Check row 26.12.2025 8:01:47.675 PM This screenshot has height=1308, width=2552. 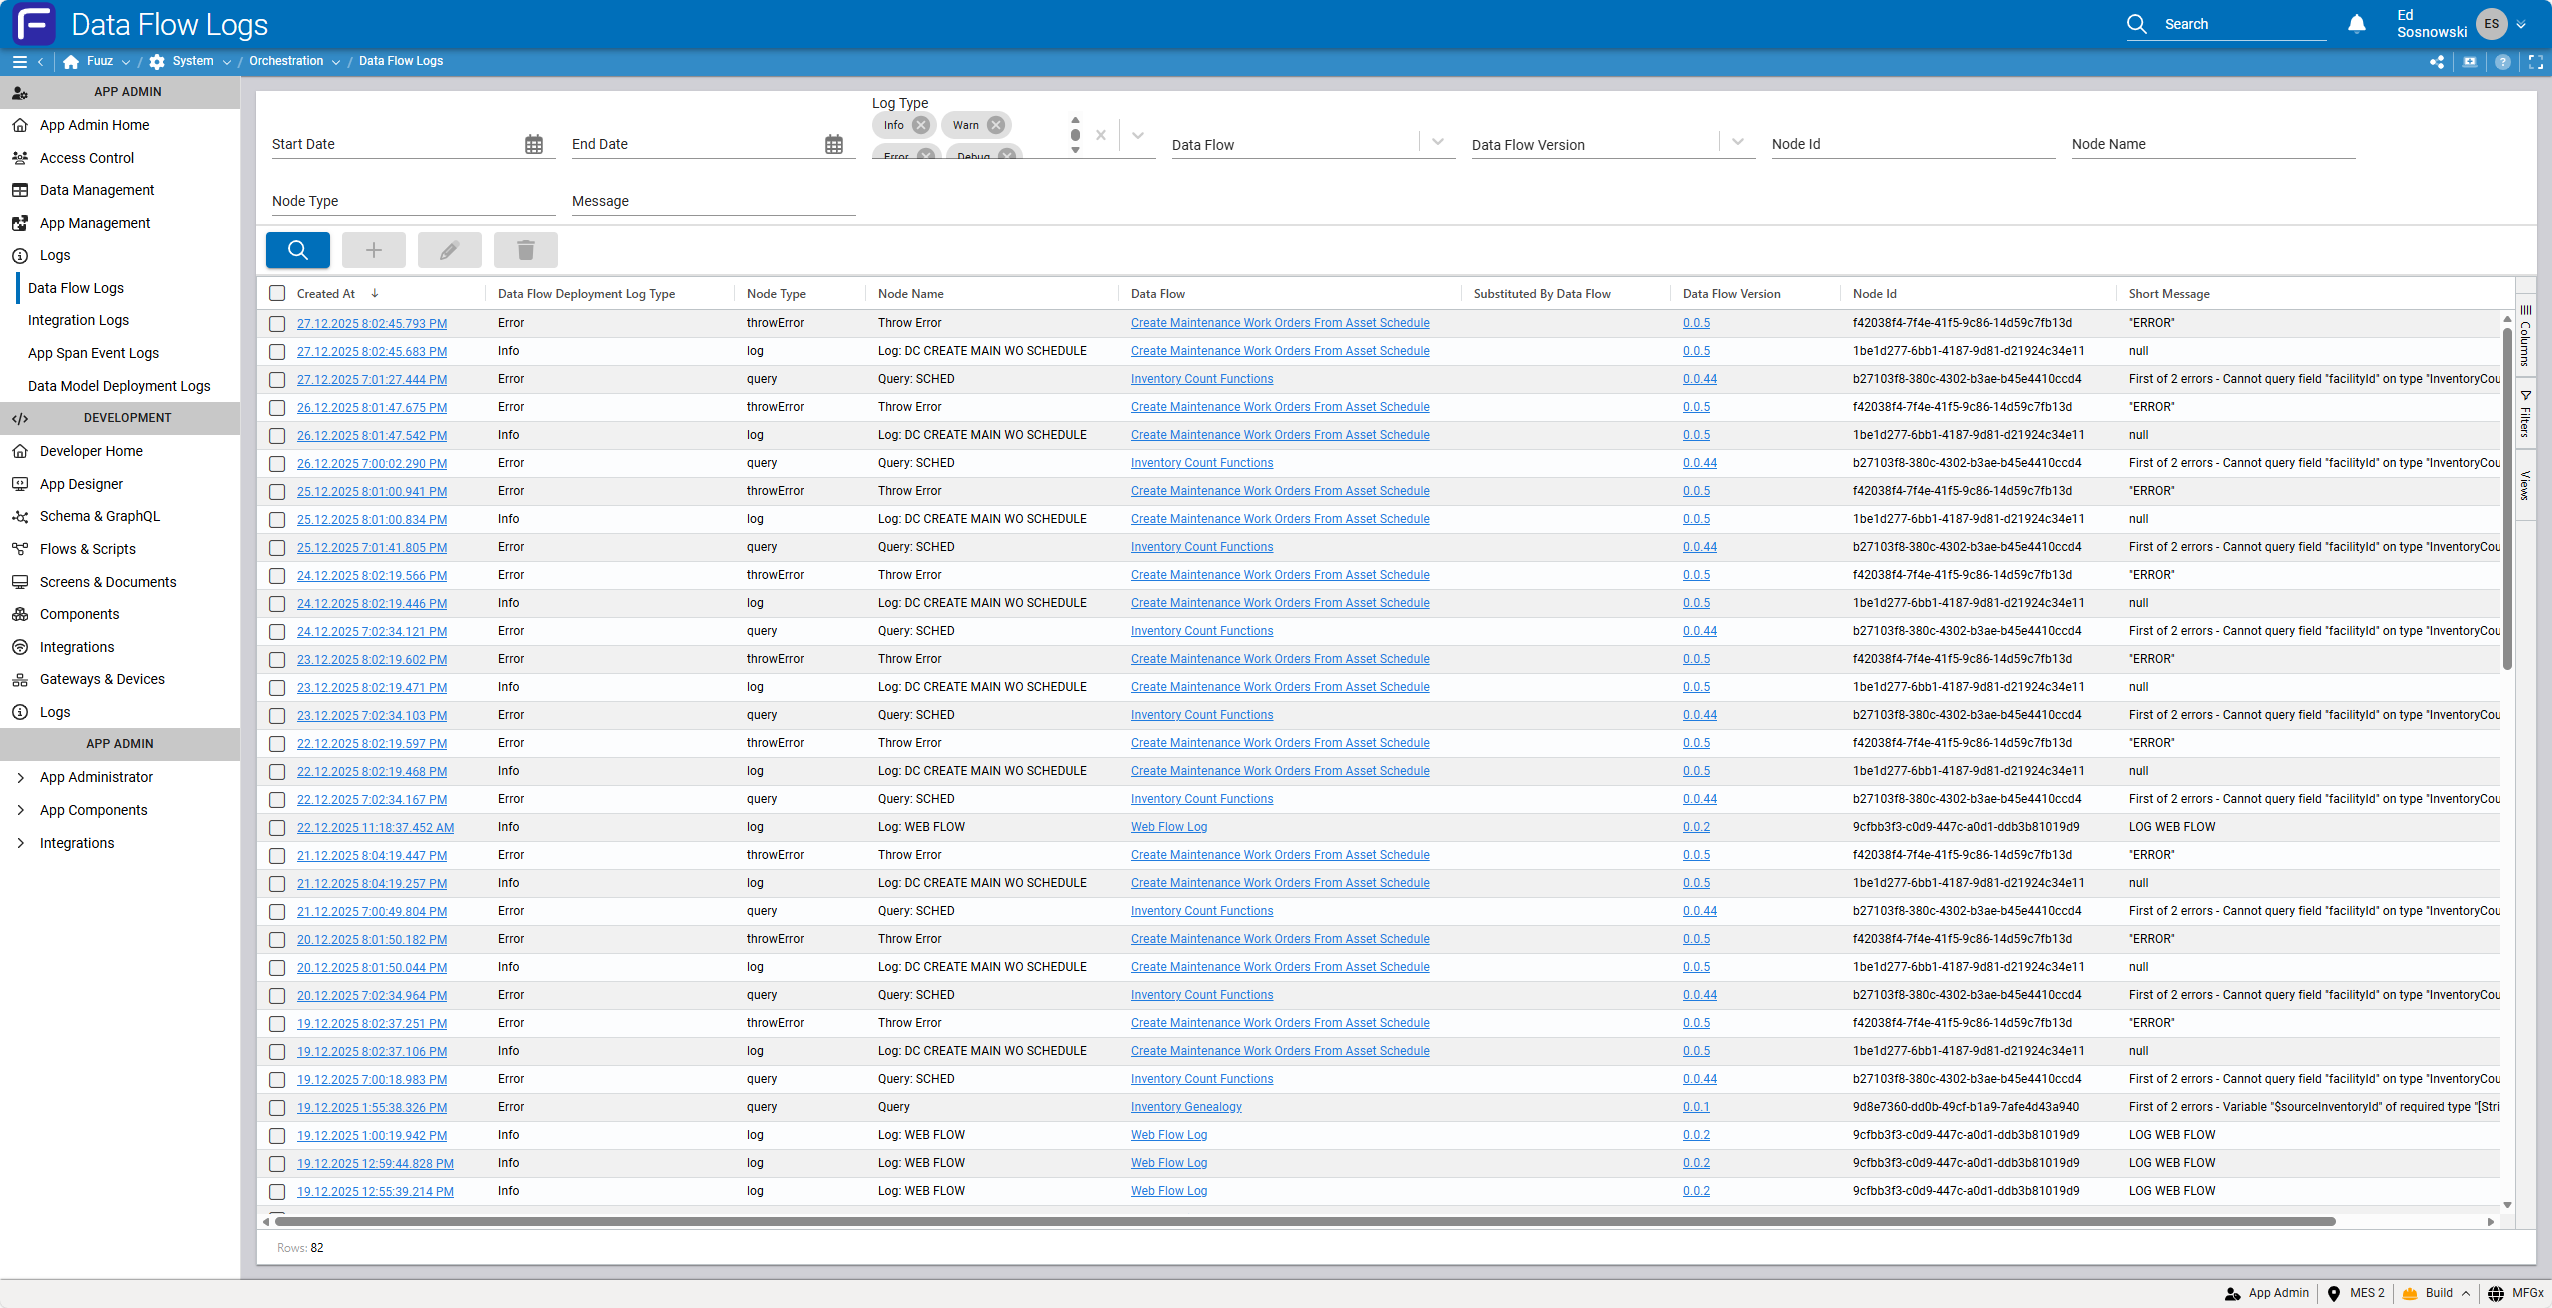click(x=277, y=408)
